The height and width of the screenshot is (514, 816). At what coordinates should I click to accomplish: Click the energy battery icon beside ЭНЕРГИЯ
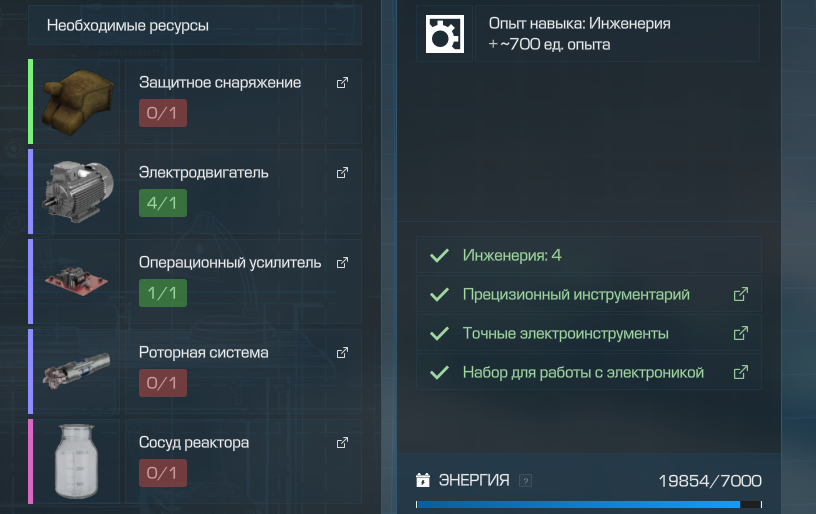423,480
